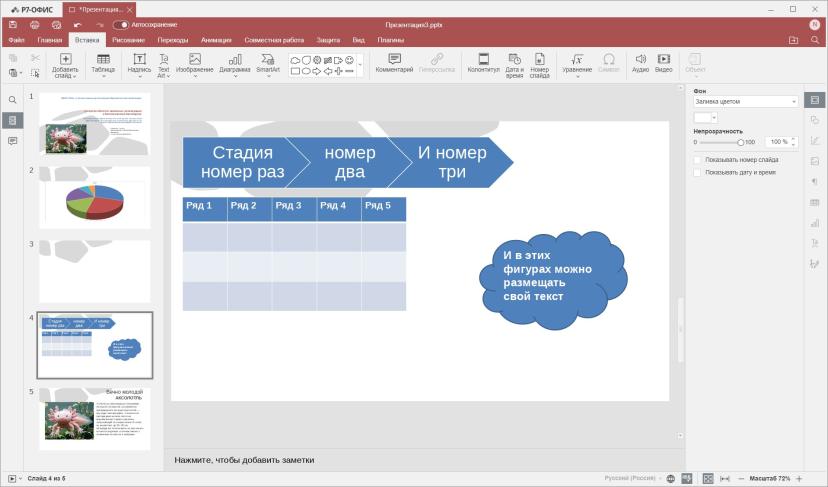The width and height of the screenshot is (828, 487).
Task: Open comments panel in left sidebar
Action: click(13, 141)
